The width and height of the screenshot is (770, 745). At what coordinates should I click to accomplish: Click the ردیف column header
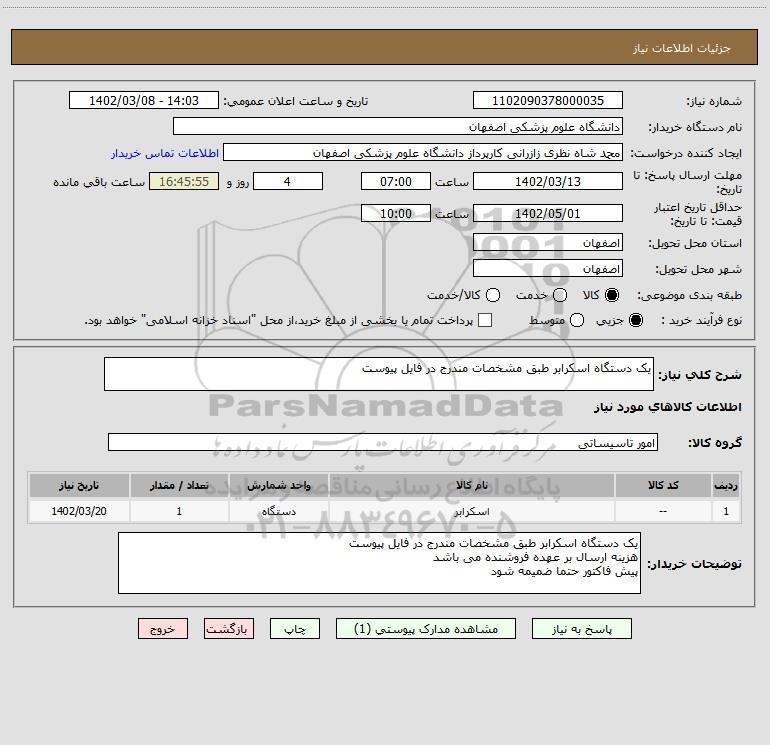(726, 486)
